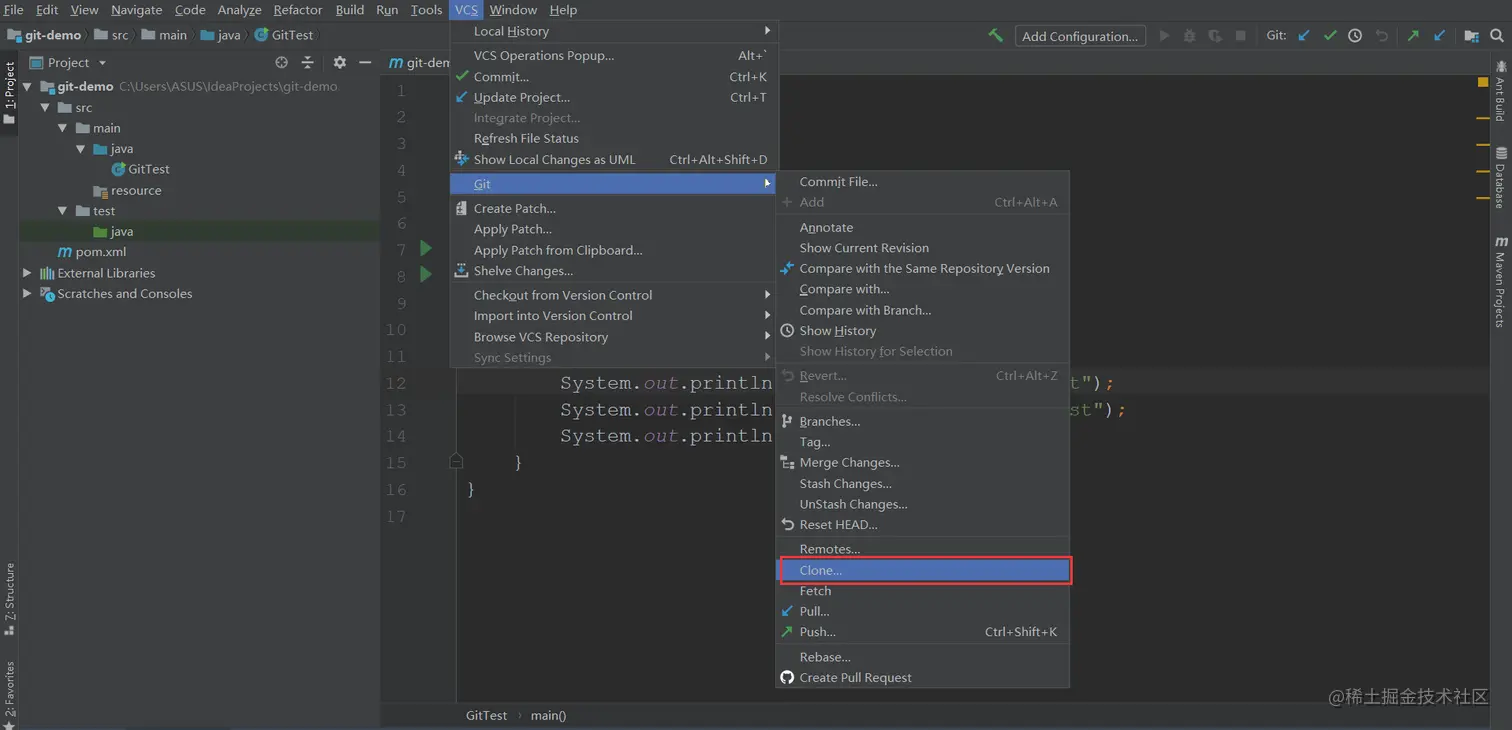Expand Scratches and Consoles node
The image size is (1512, 730).
(27, 293)
